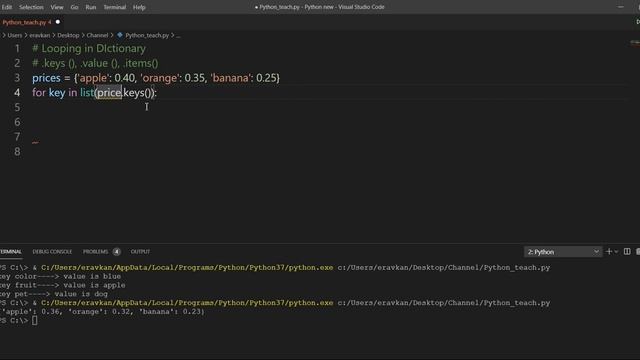This screenshot has height=360, width=640.
Task: Click the highlighted 'price' word on line 4
Action: (109, 93)
